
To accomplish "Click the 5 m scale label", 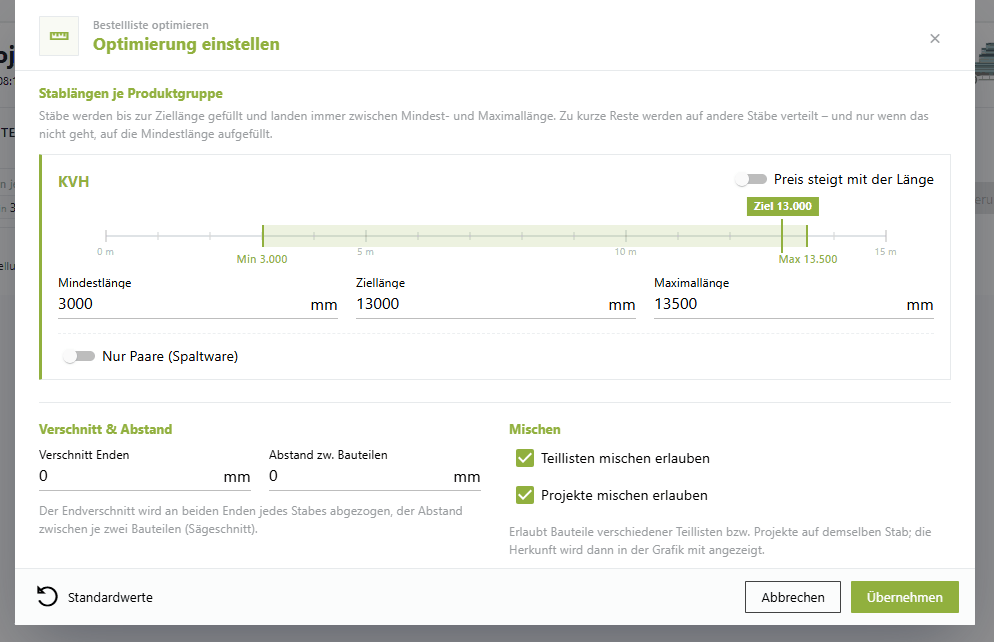I will point(365,252).
